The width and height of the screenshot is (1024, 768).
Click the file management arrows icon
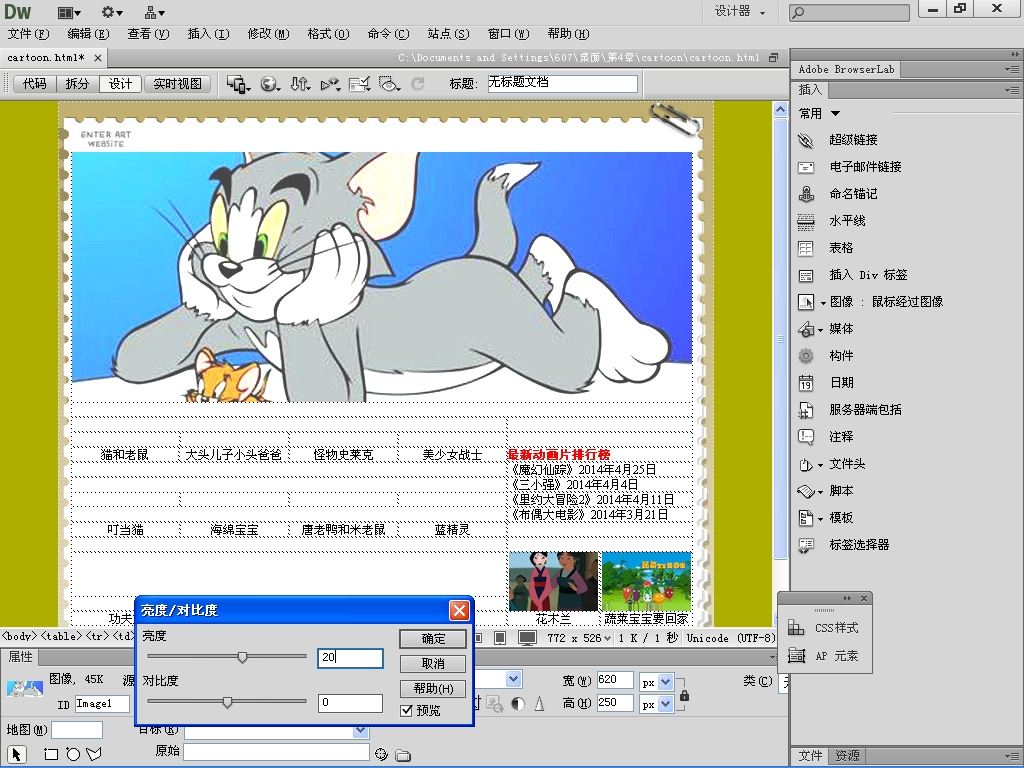click(x=300, y=84)
